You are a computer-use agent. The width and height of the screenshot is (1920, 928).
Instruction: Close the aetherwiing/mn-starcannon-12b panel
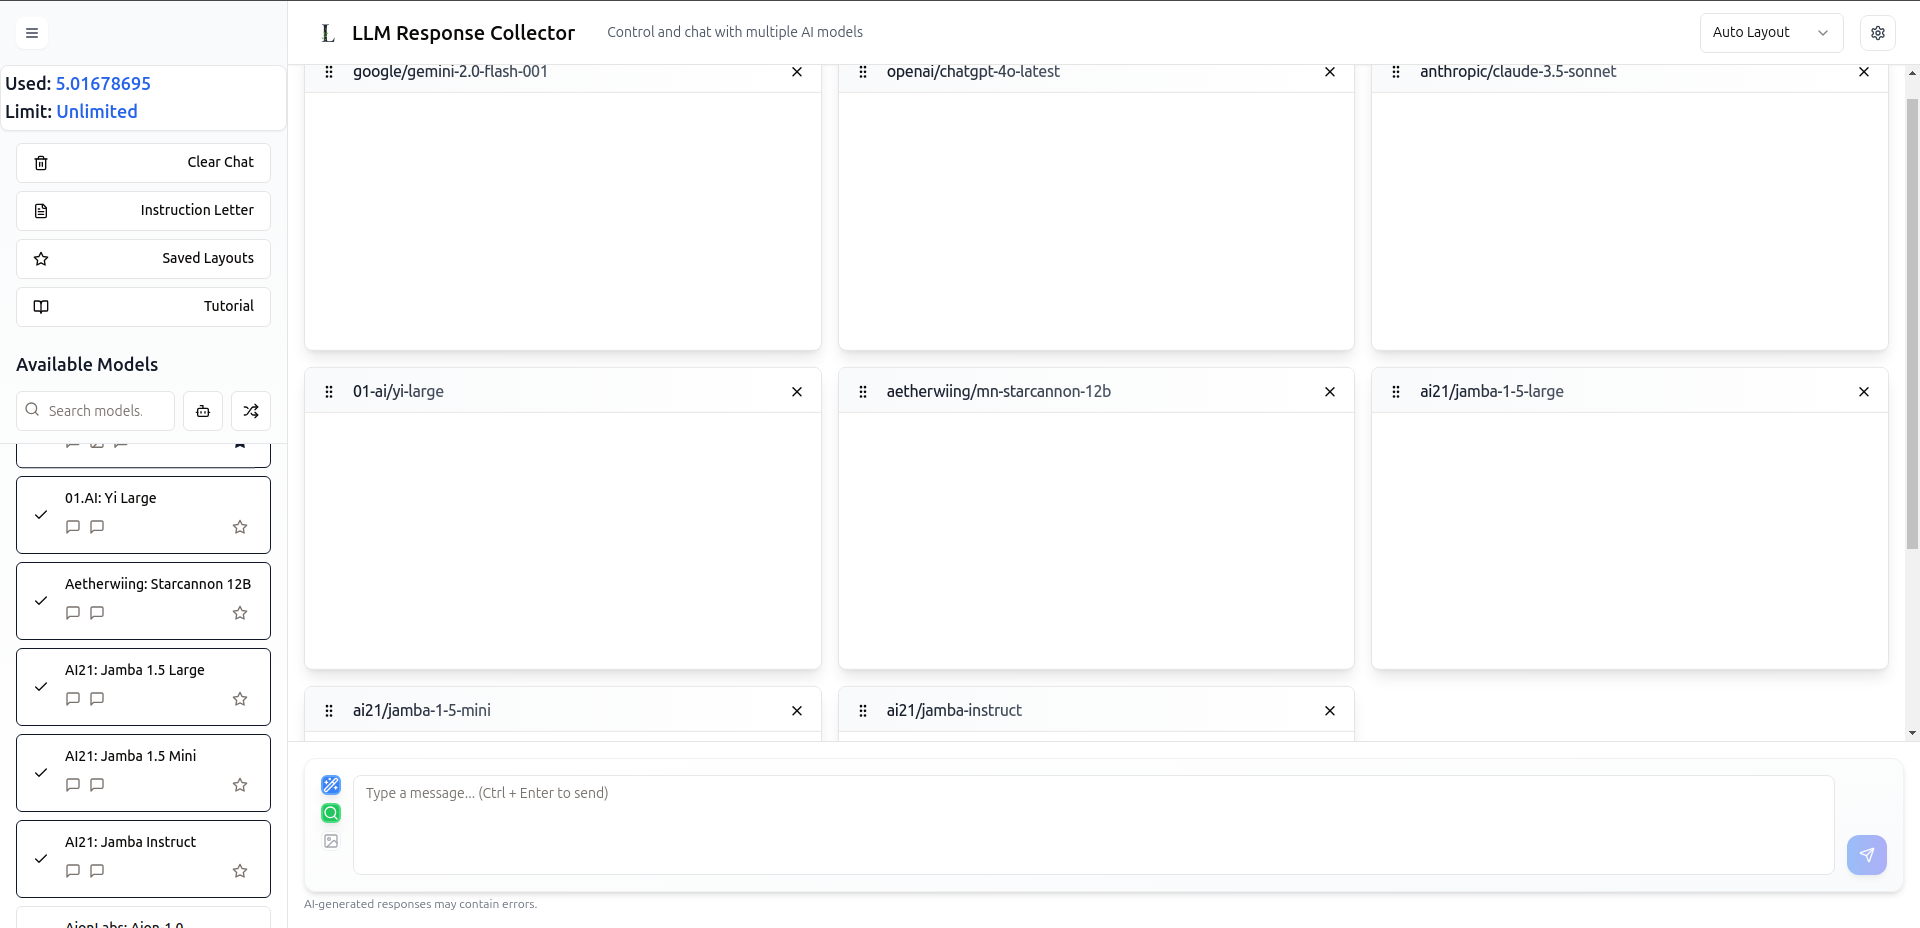click(x=1330, y=392)
